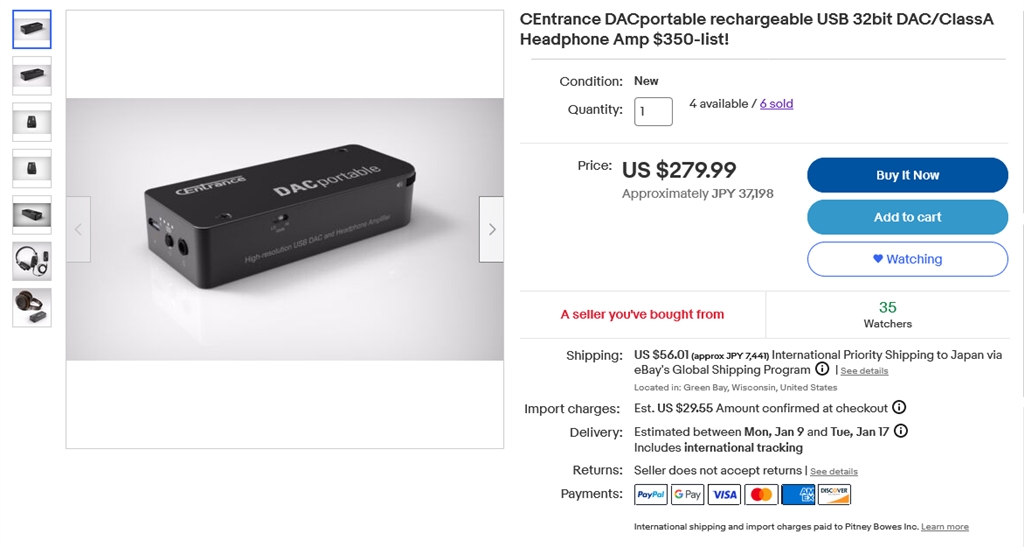Toggle the Watching heart button
Image resolution: width=1024 pixels, height=547 pixels.
click(x=907, y=259)
